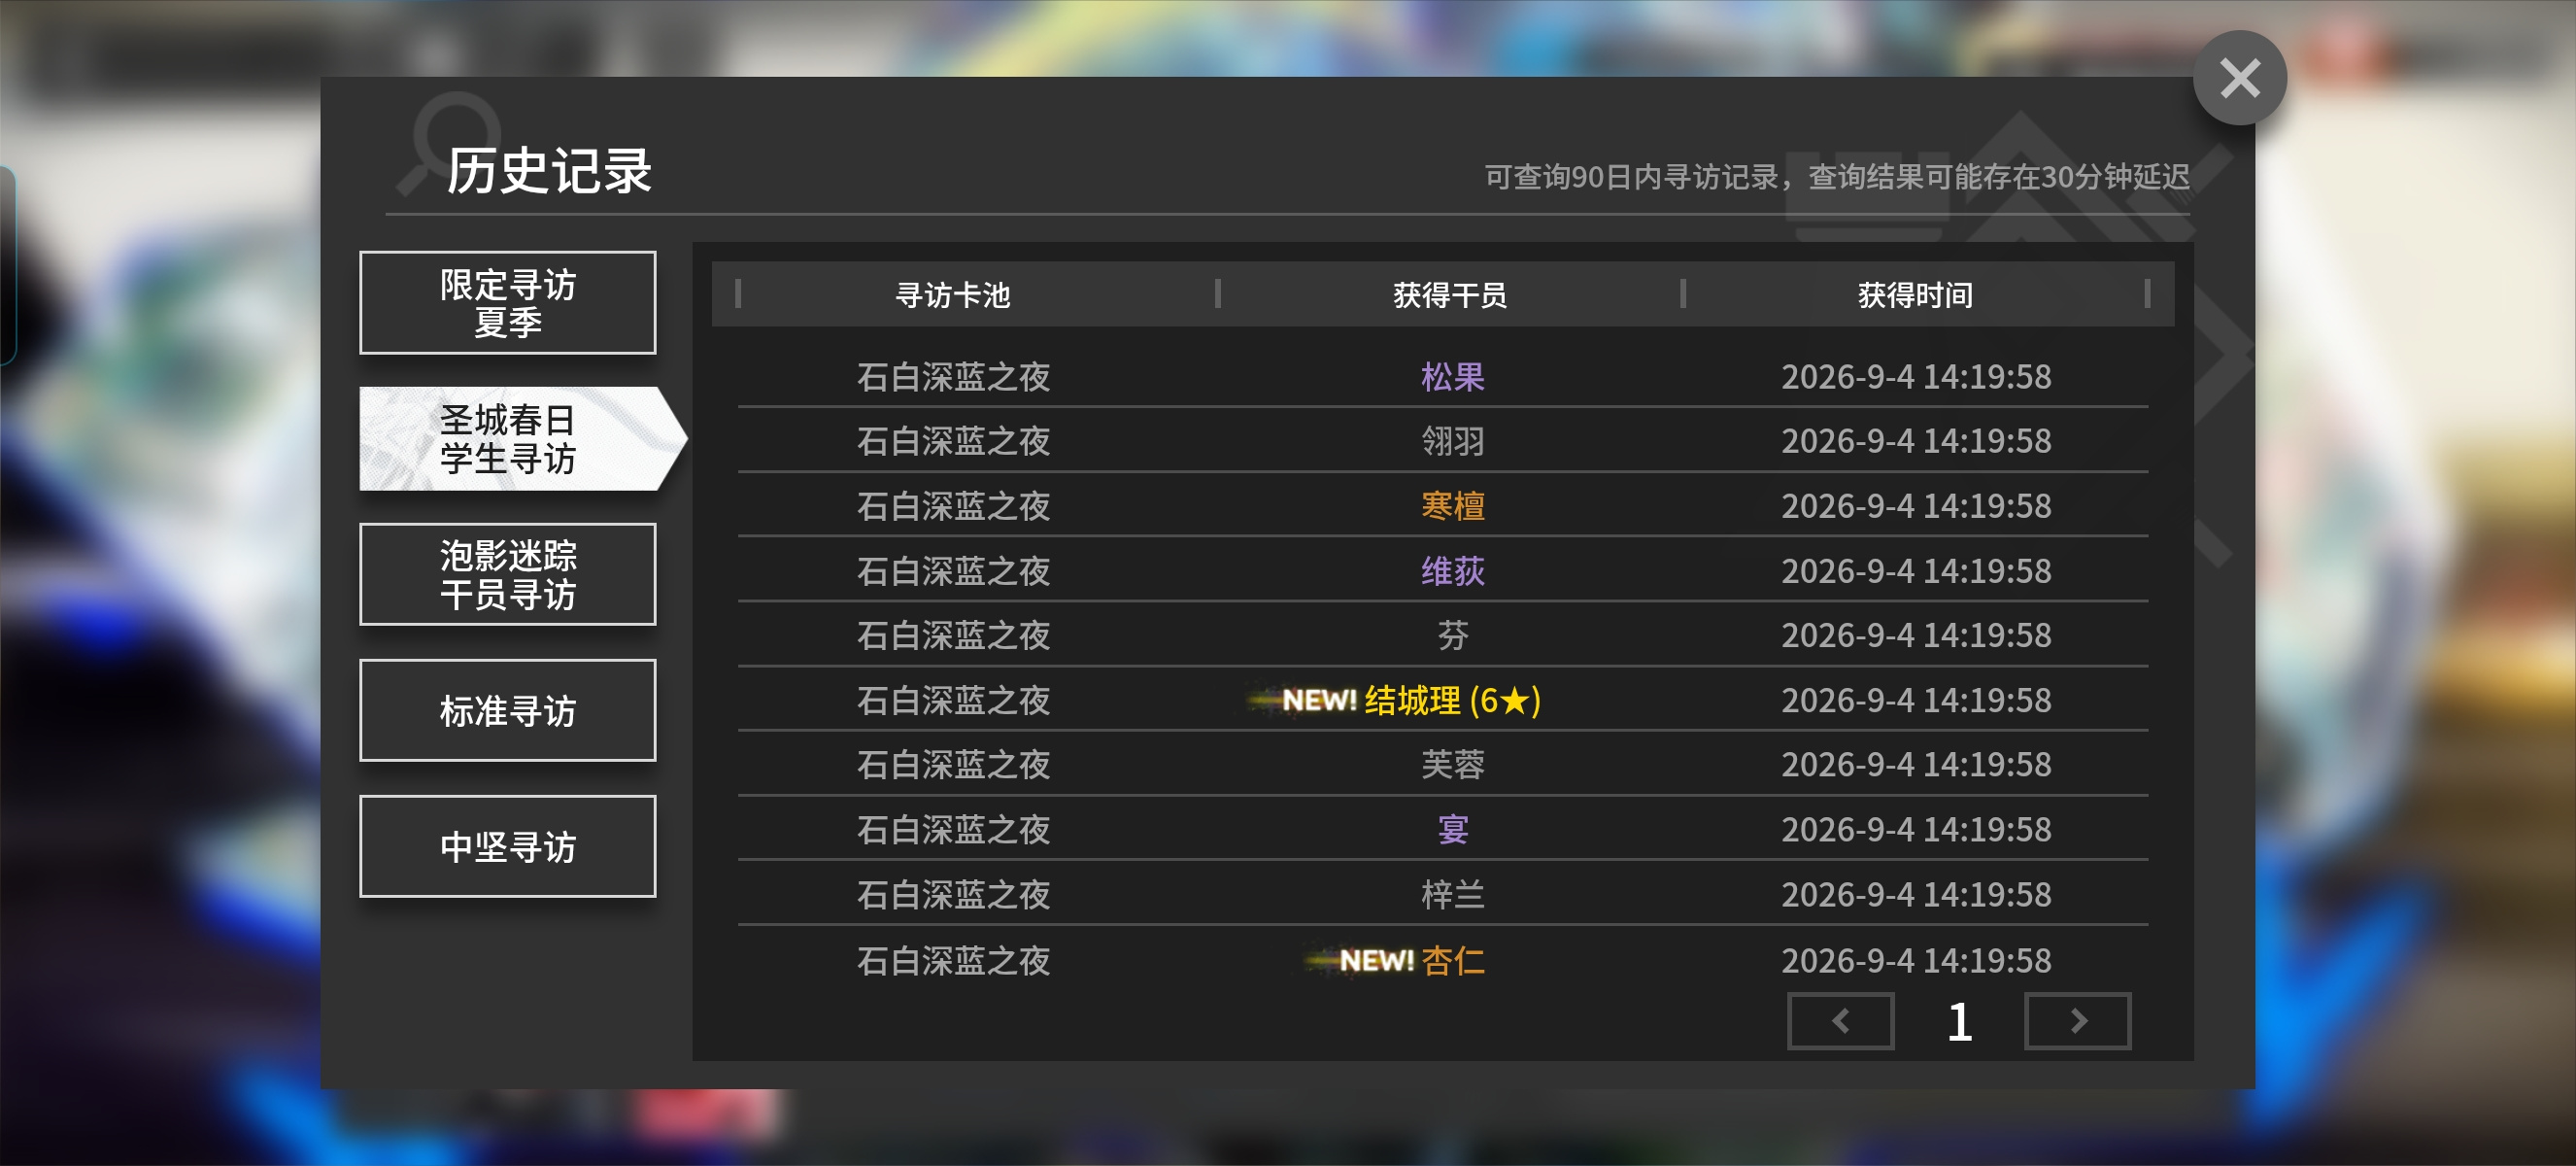This screenshot has height=1166, width=2576.
Task: Click the timestamp in the 芙蓉 row
Action: coord(1915,765)
